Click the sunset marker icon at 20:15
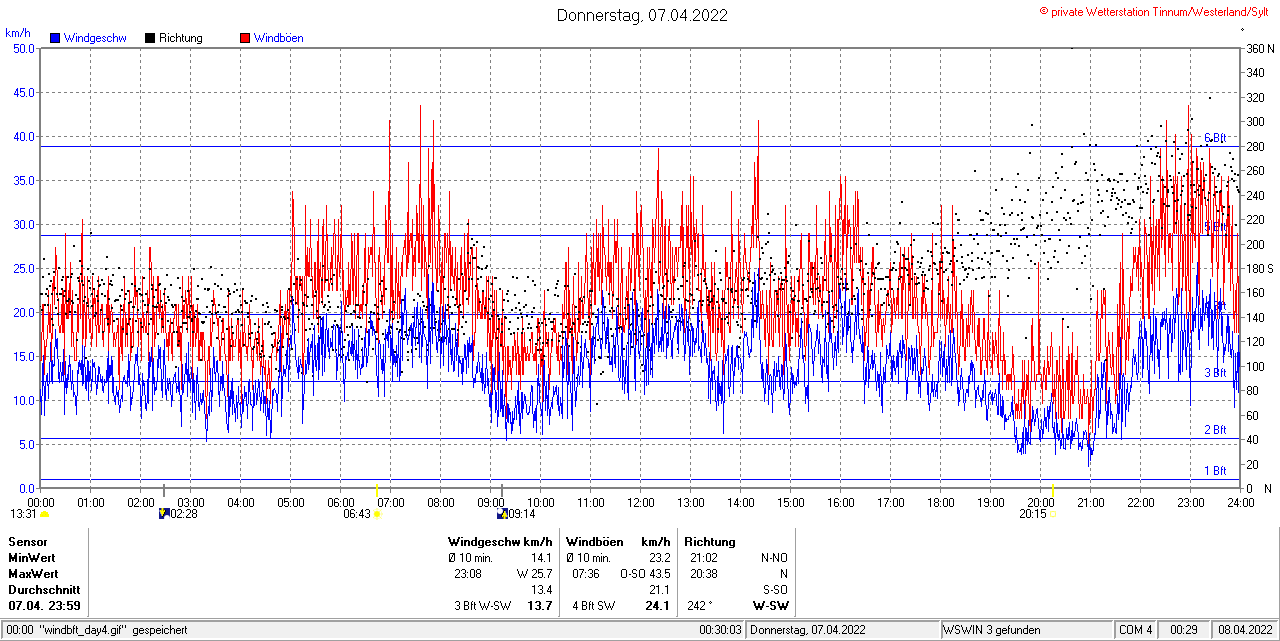The width and height of the screenshot is (1280, 641). [1052, 514]
